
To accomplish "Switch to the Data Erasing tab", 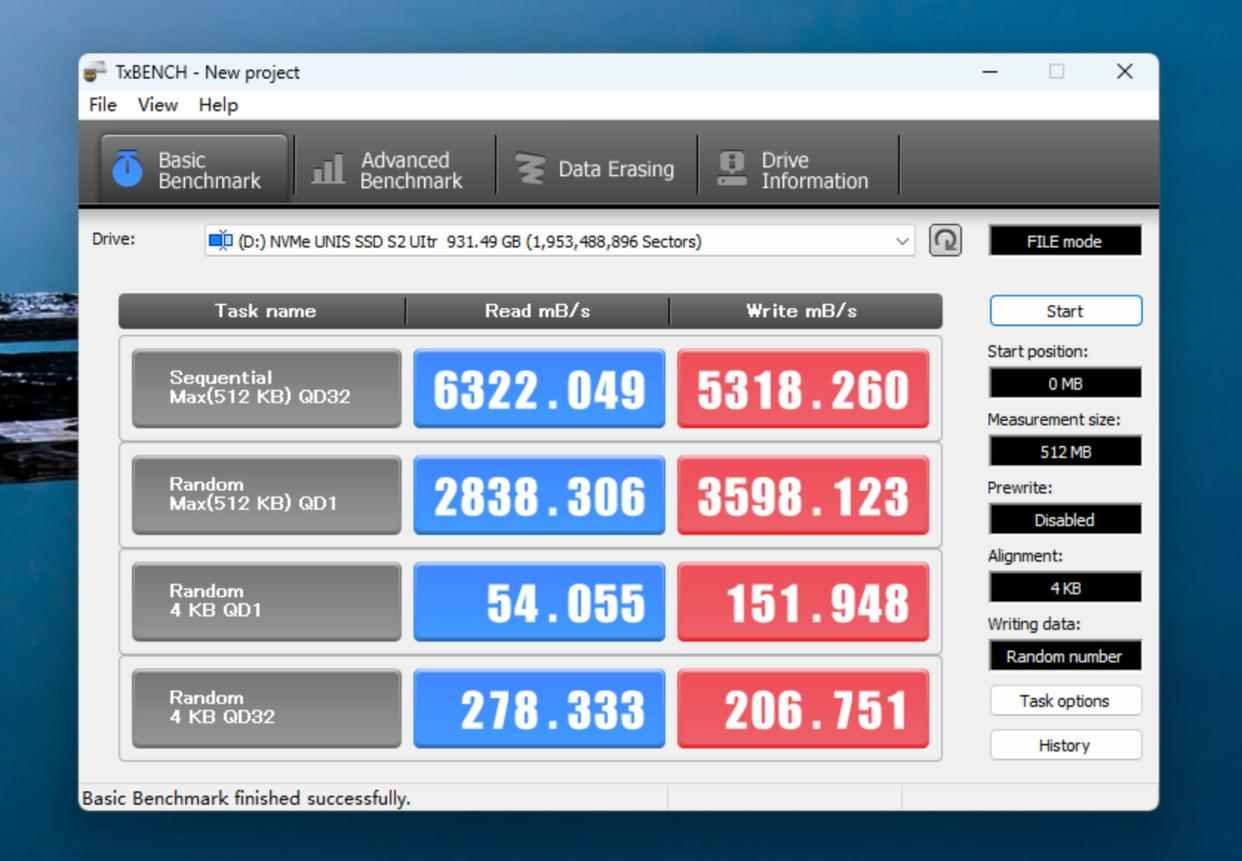I will [x=597, y=169].
